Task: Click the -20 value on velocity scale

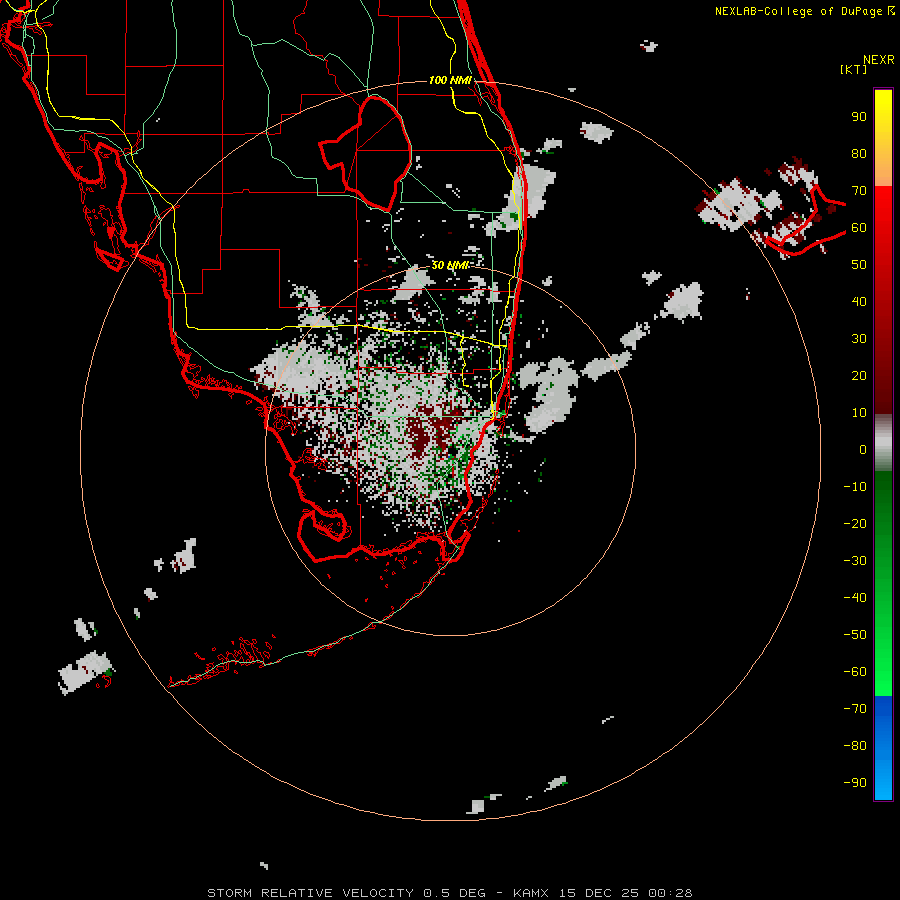Action: (x=855, y=524)
